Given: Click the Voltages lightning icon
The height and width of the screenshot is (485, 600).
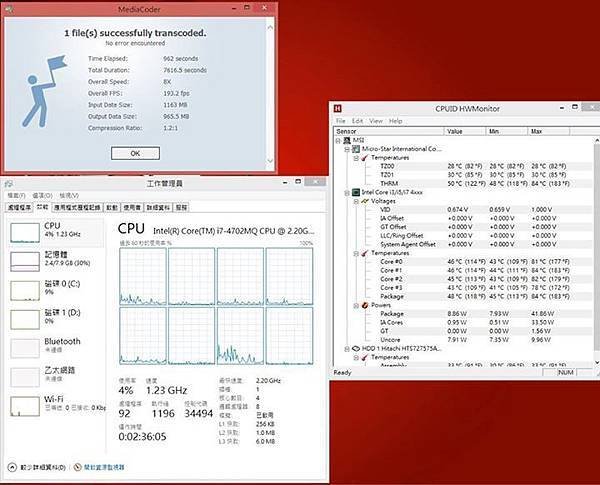Looking at the screenshot, I should [365, 201].
